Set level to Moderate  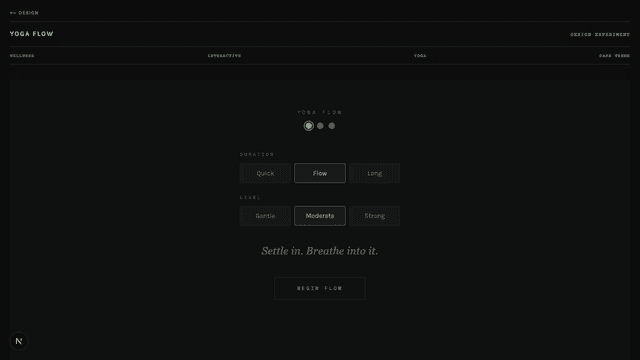320,216
